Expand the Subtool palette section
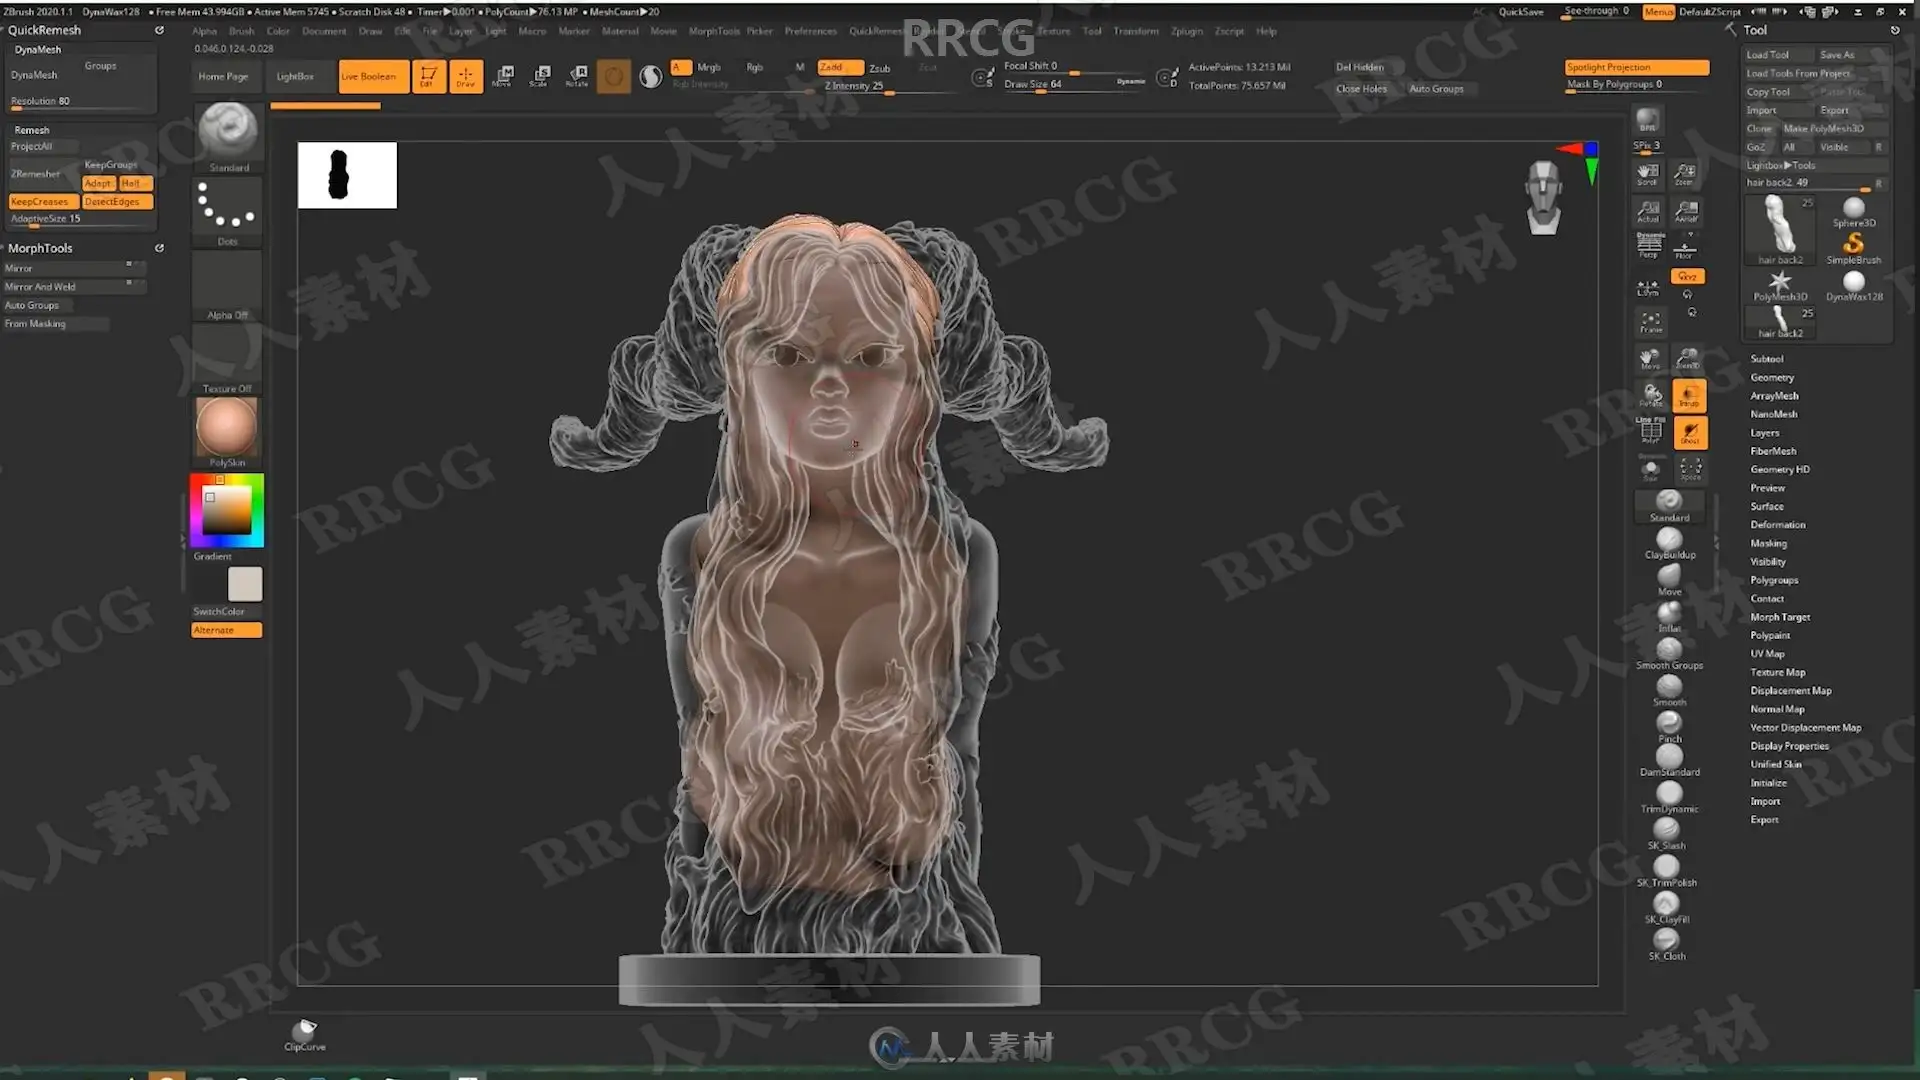 [1766, 359]
